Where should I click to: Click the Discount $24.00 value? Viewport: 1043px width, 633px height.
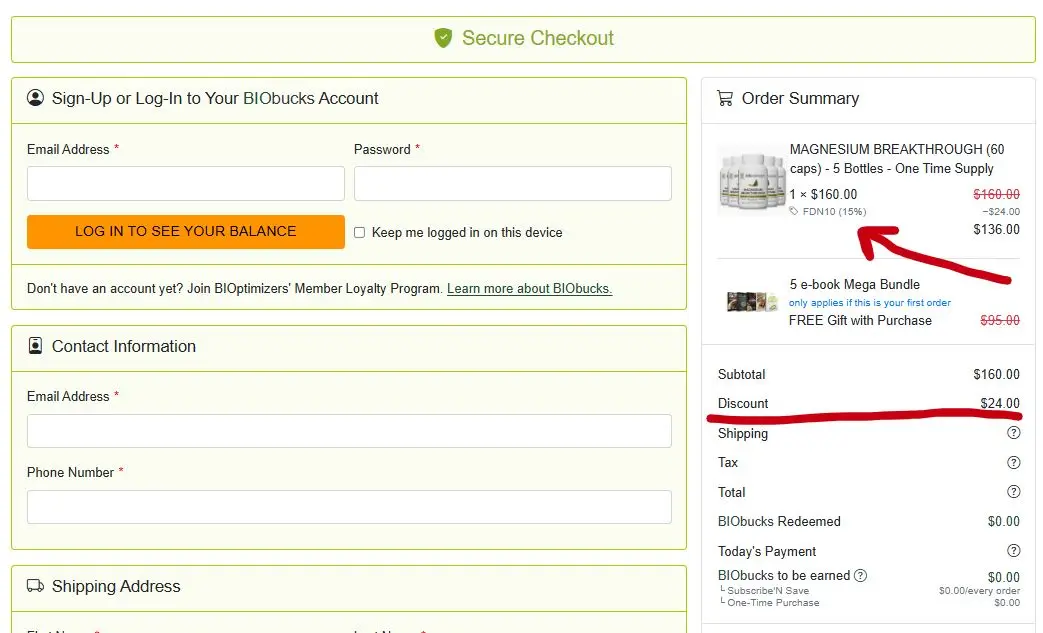1000,403
